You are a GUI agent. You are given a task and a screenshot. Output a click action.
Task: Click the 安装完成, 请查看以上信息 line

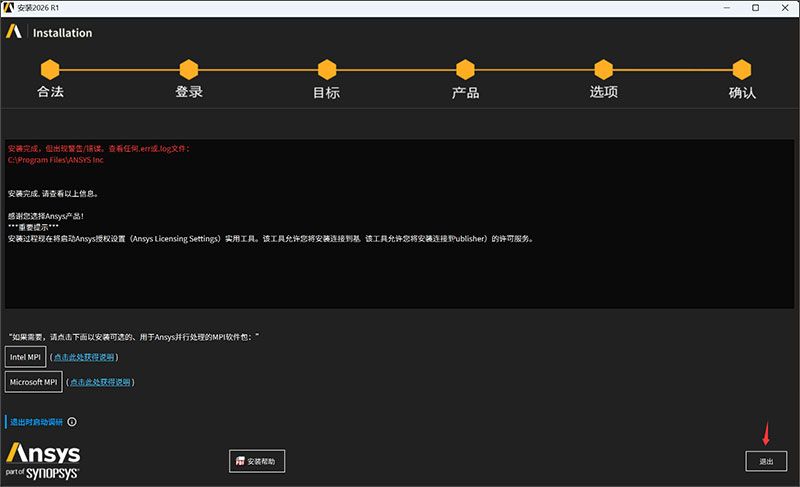[x=53, y=193]
